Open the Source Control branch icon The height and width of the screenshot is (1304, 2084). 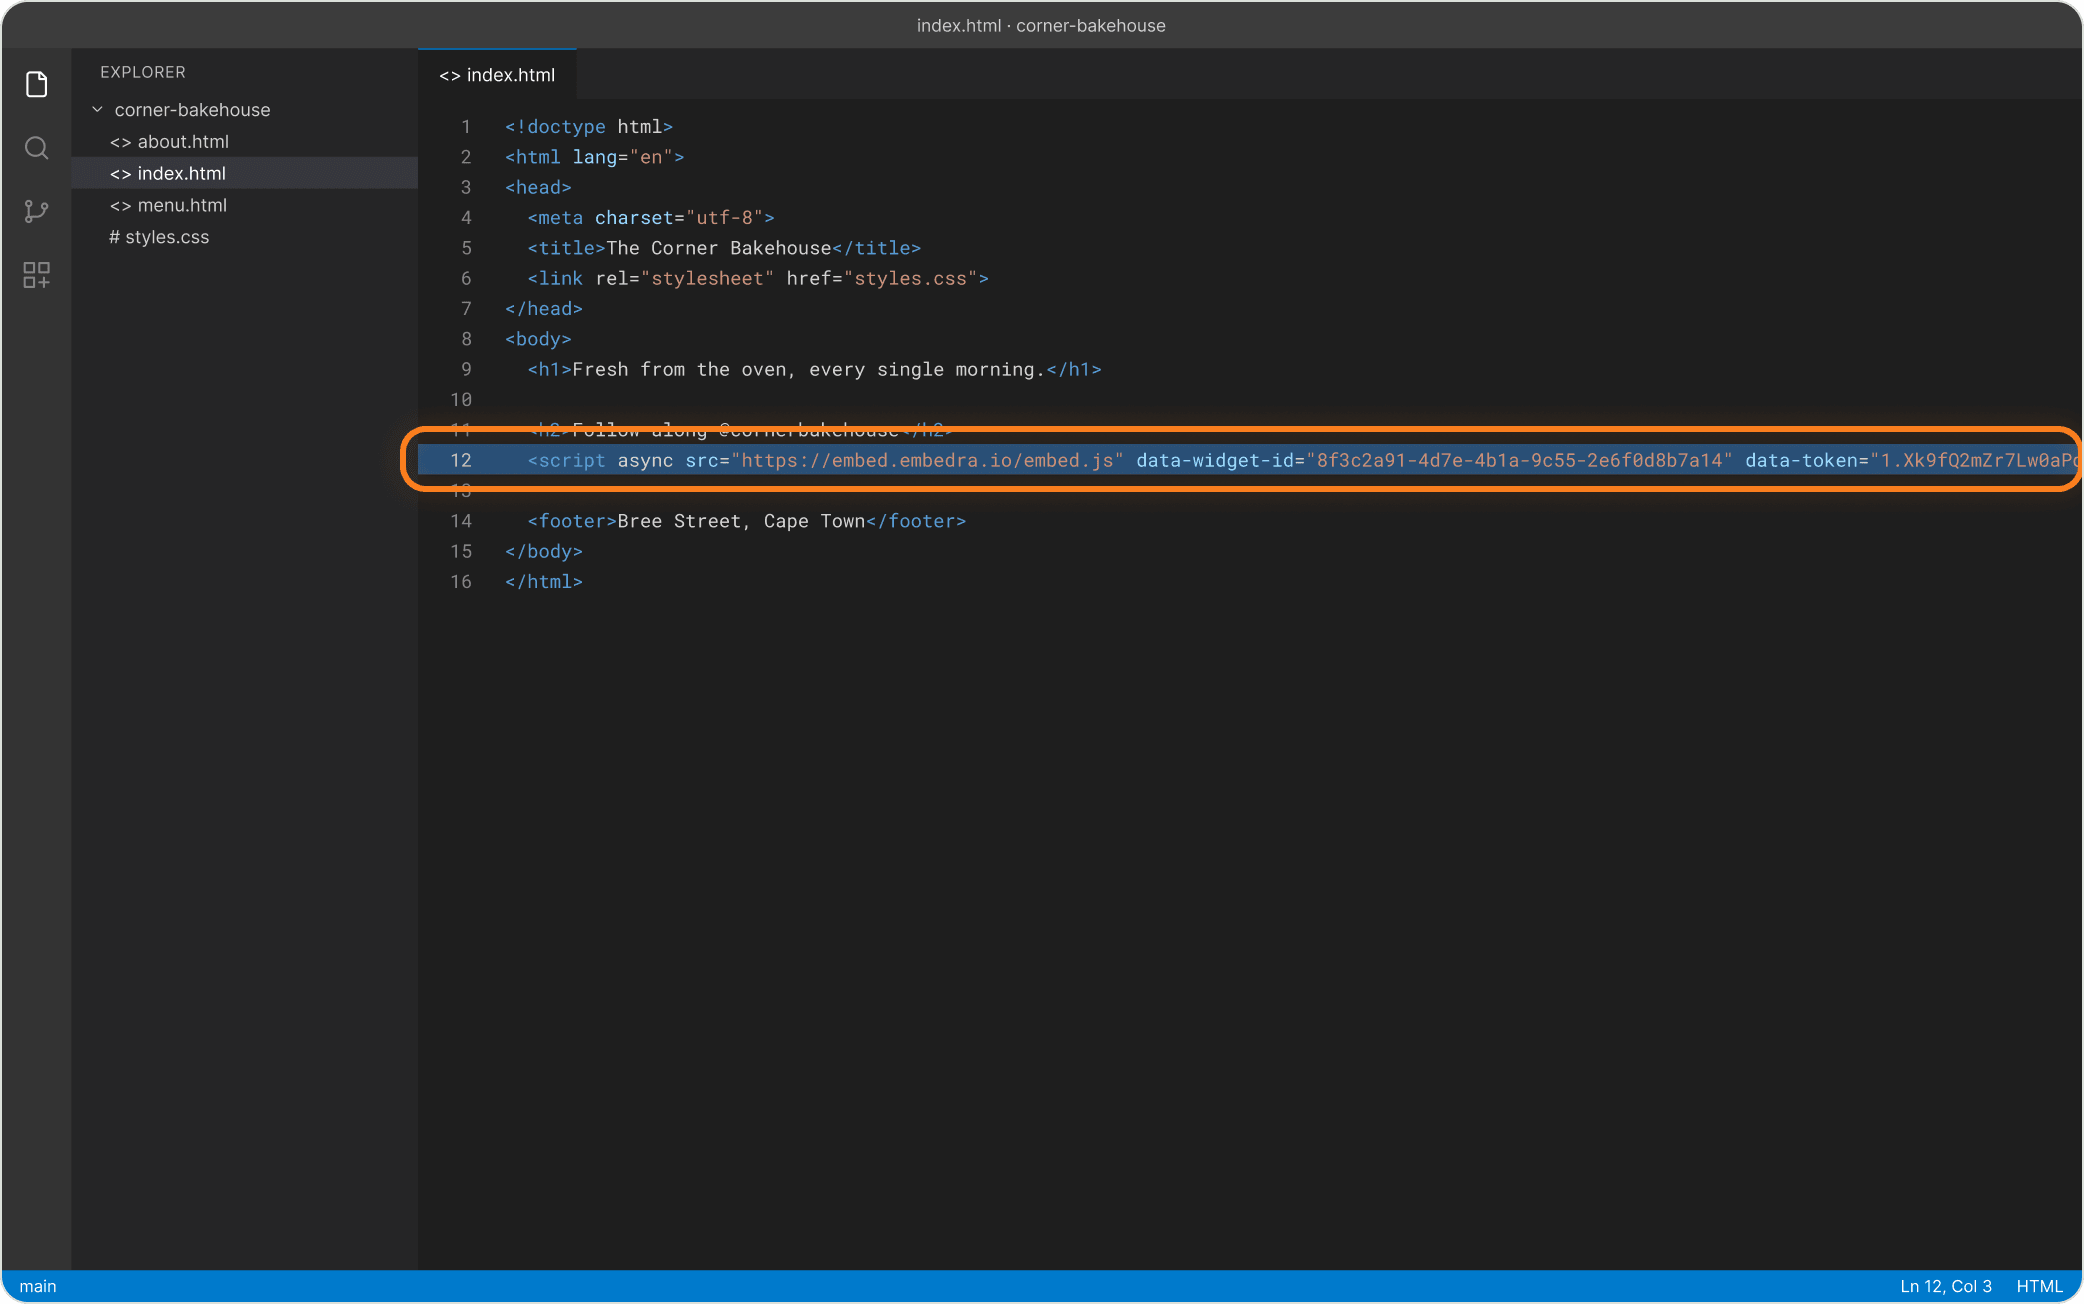(x=36, y=211)
